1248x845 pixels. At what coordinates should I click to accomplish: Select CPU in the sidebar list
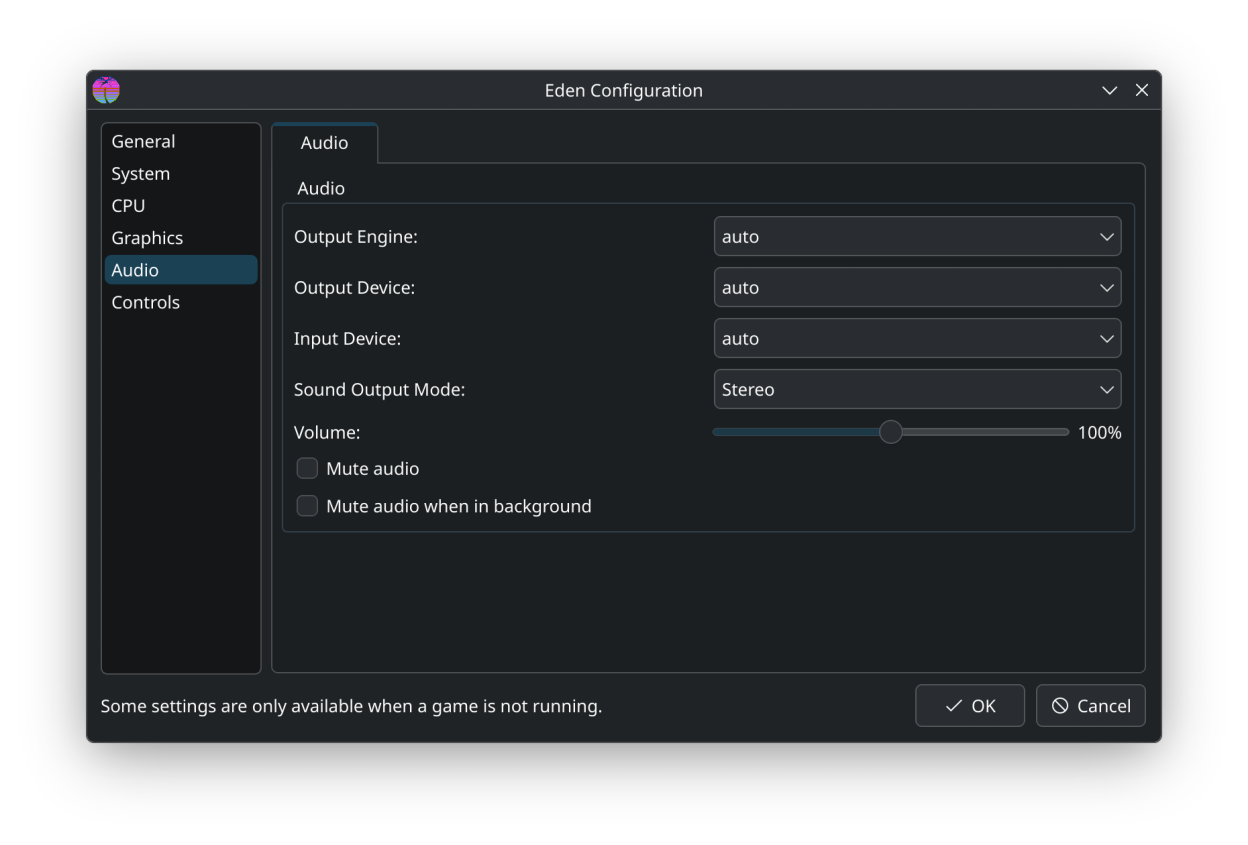tap(181, 206)
